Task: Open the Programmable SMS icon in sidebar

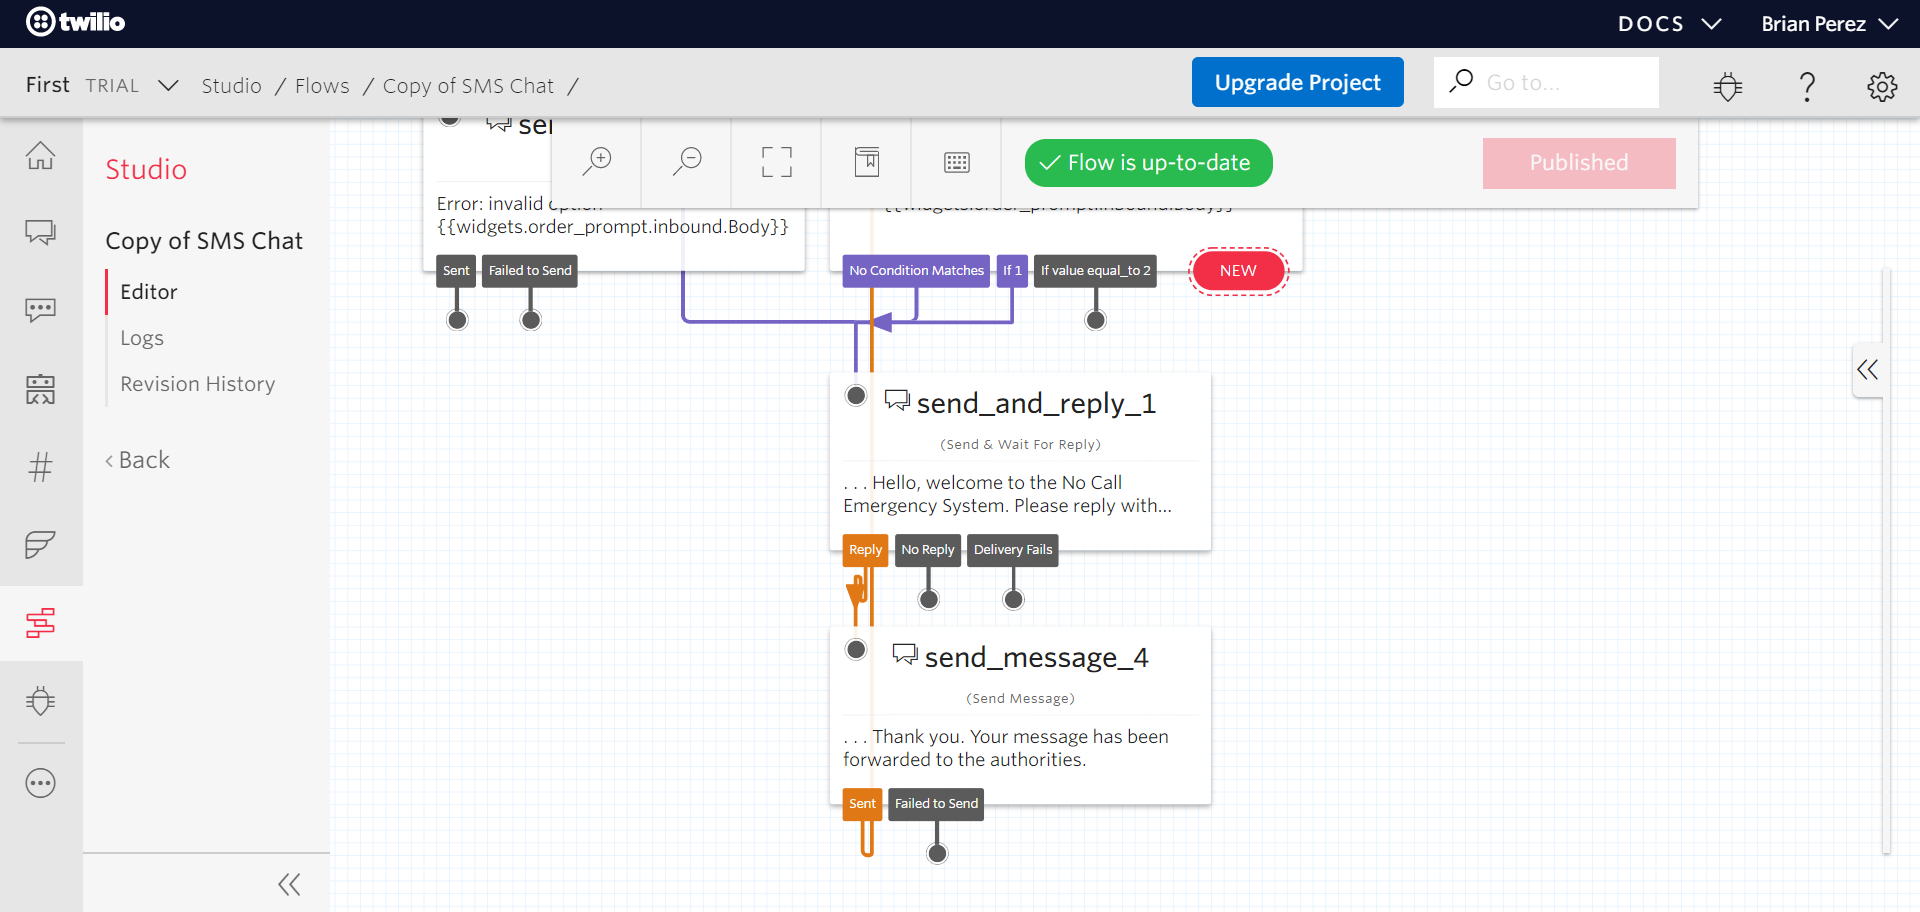Action: (x=41, y=310)
